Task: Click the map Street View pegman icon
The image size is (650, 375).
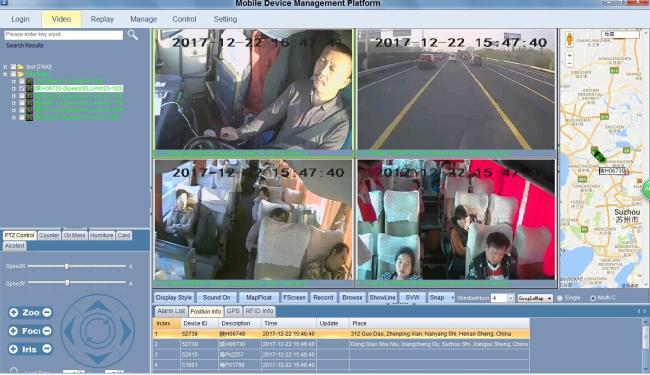Action: coord(570,39)
